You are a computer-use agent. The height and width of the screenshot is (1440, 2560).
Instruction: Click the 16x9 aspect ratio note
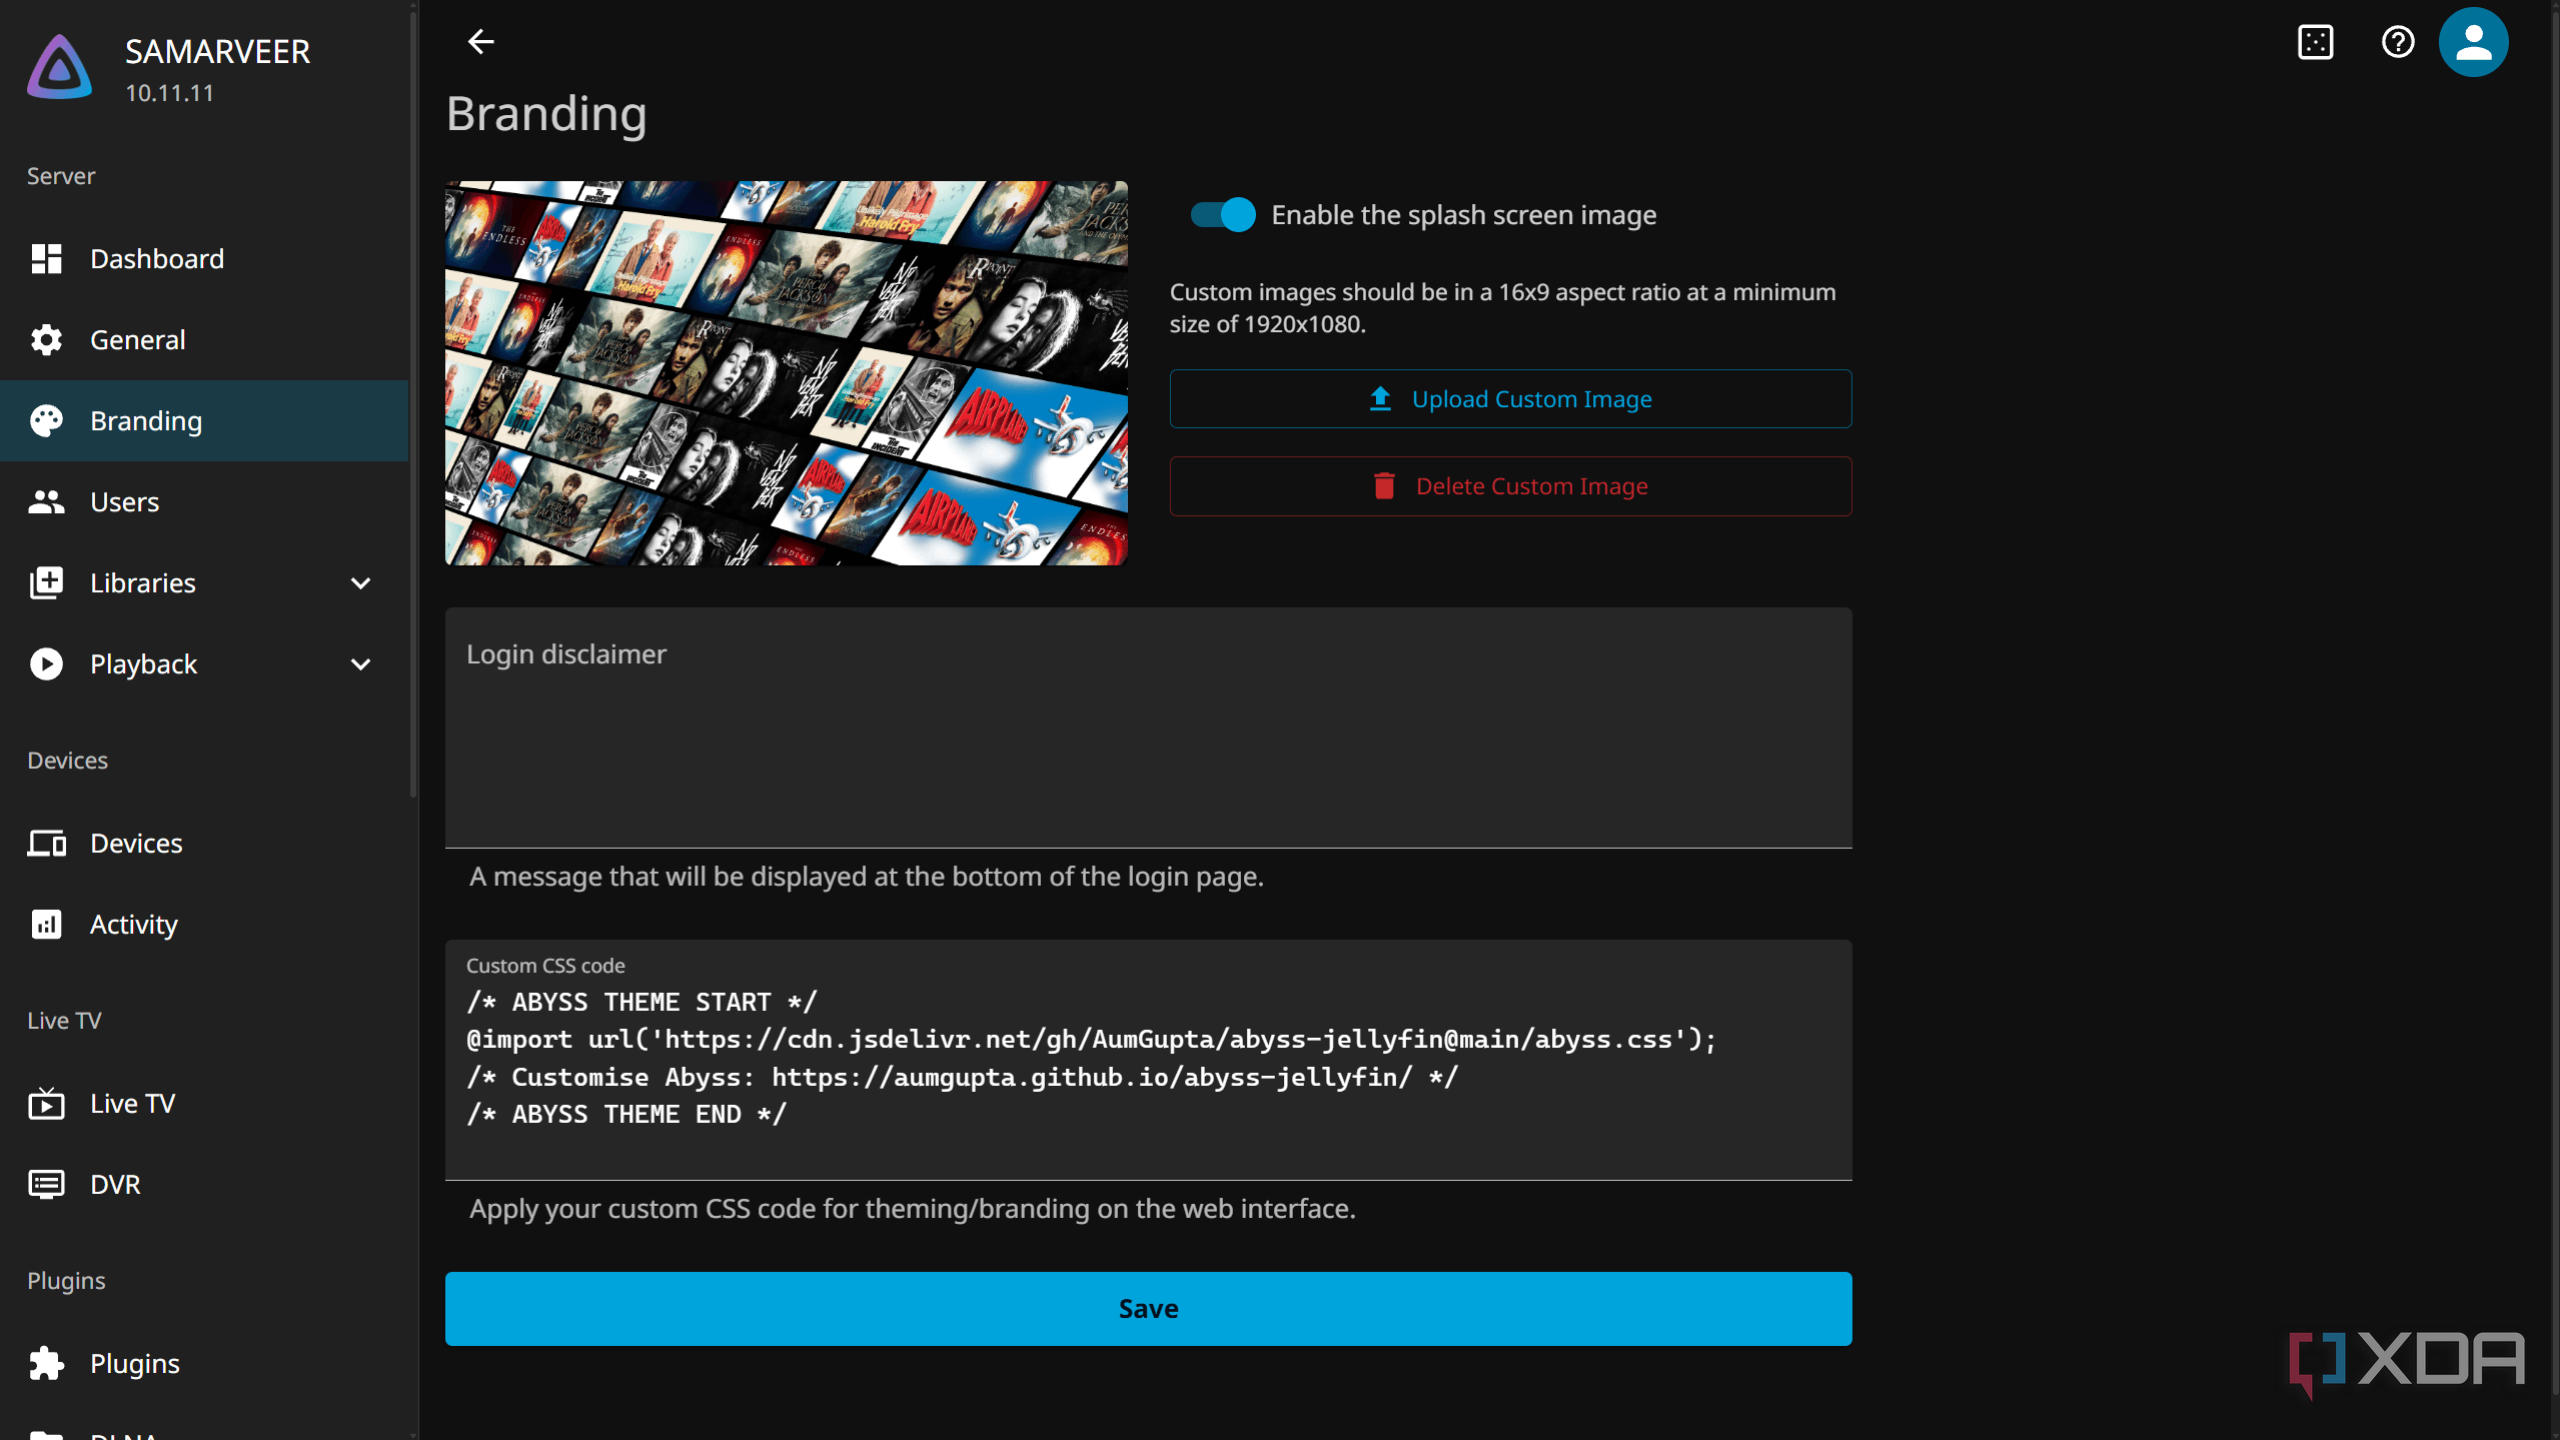1502,308
